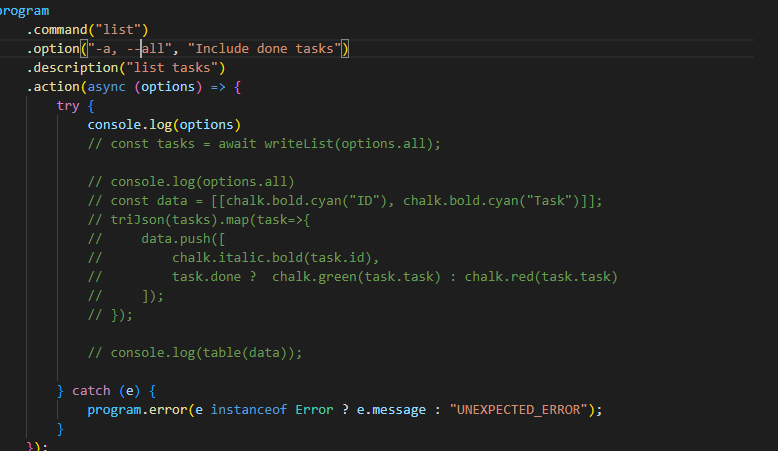Click "Include done tasks" string
Viewport: 778px width, 451px height.
[x=264, y=49]
